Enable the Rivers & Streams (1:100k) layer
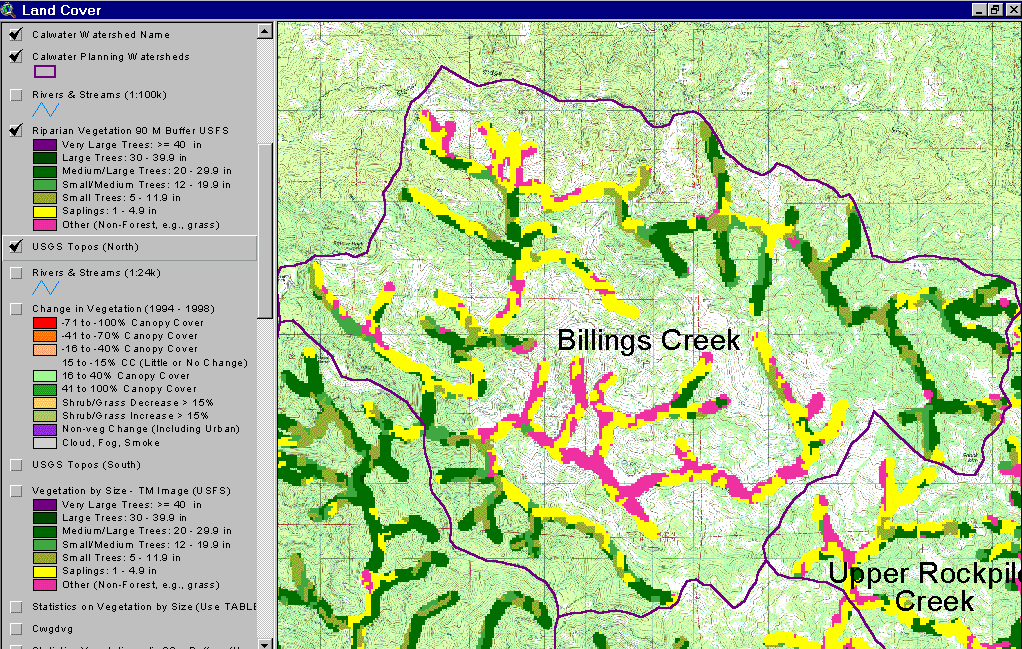 [16, 95]
